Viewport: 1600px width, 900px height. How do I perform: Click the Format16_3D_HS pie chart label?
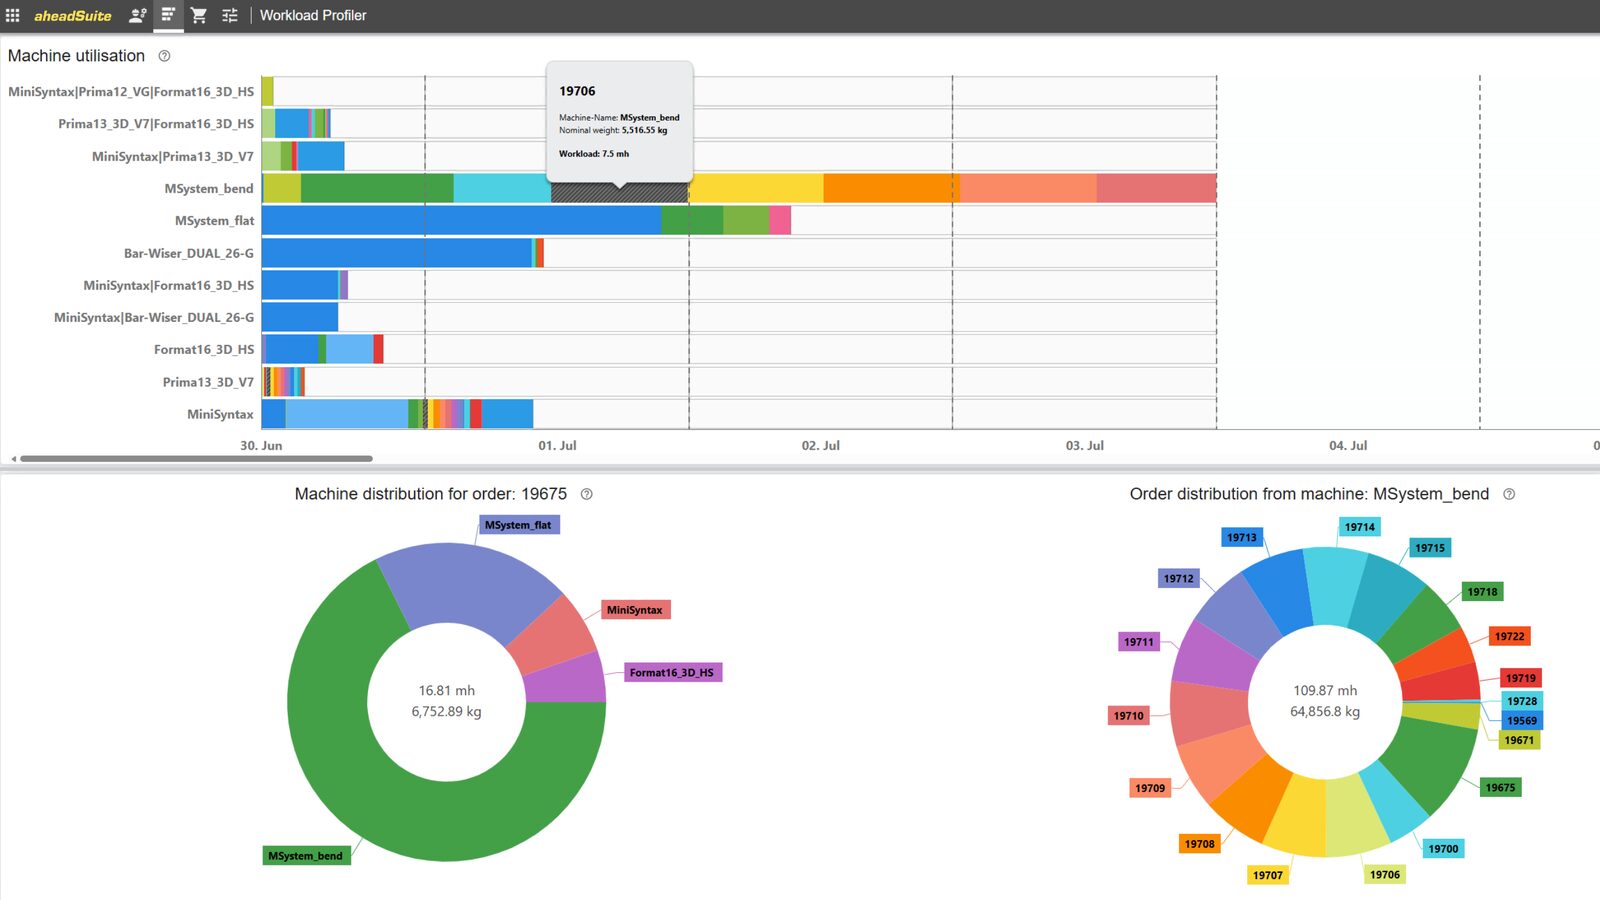(672, 673)
